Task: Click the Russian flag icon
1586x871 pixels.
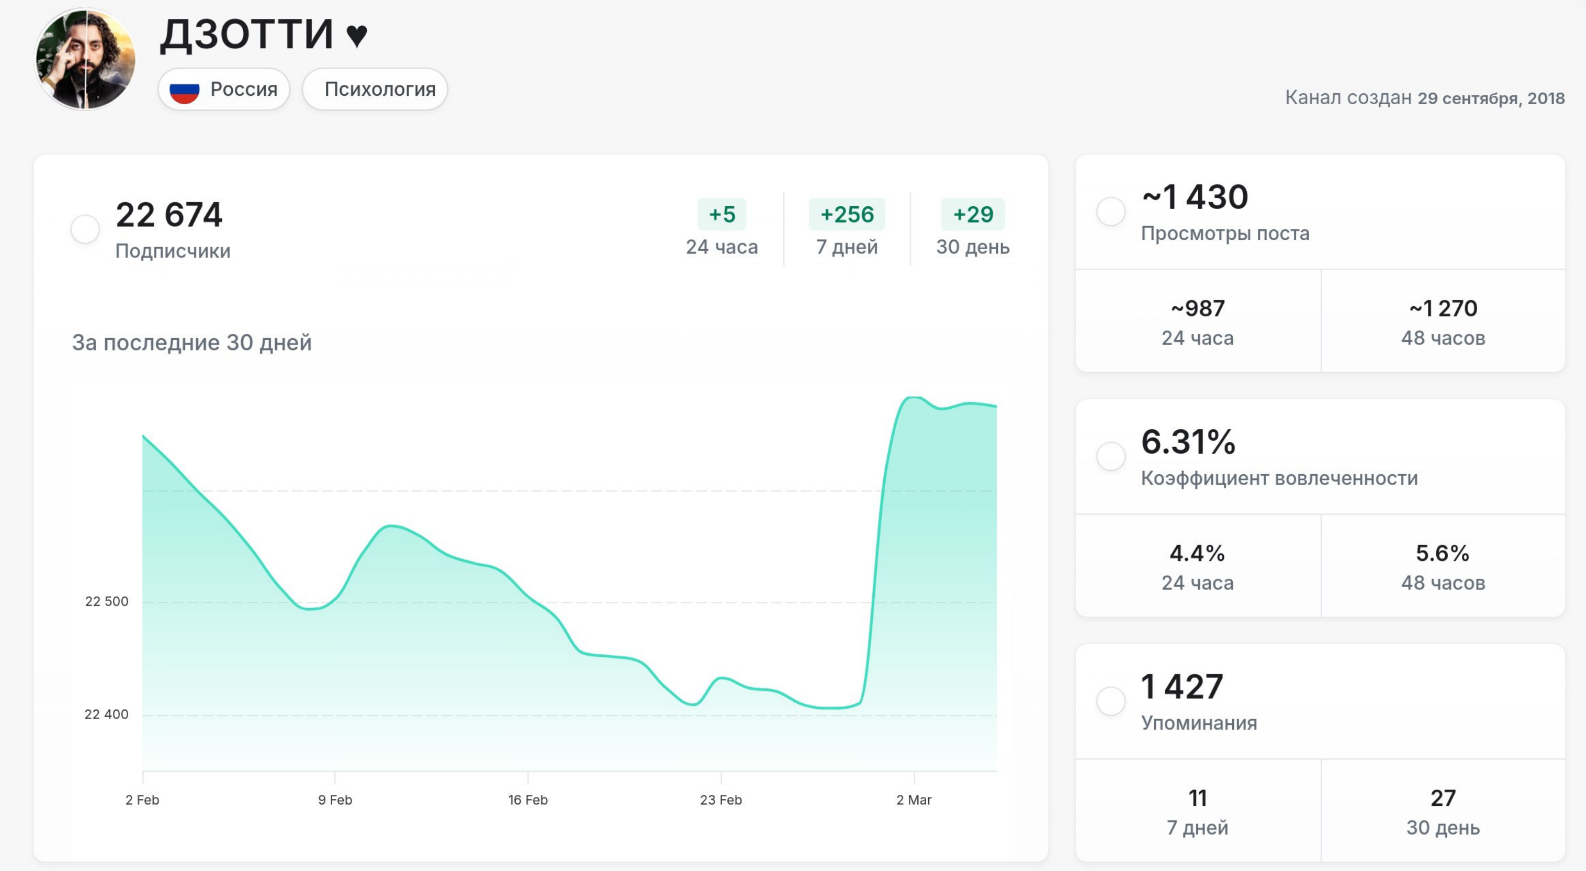Action: tap(185, 90)
